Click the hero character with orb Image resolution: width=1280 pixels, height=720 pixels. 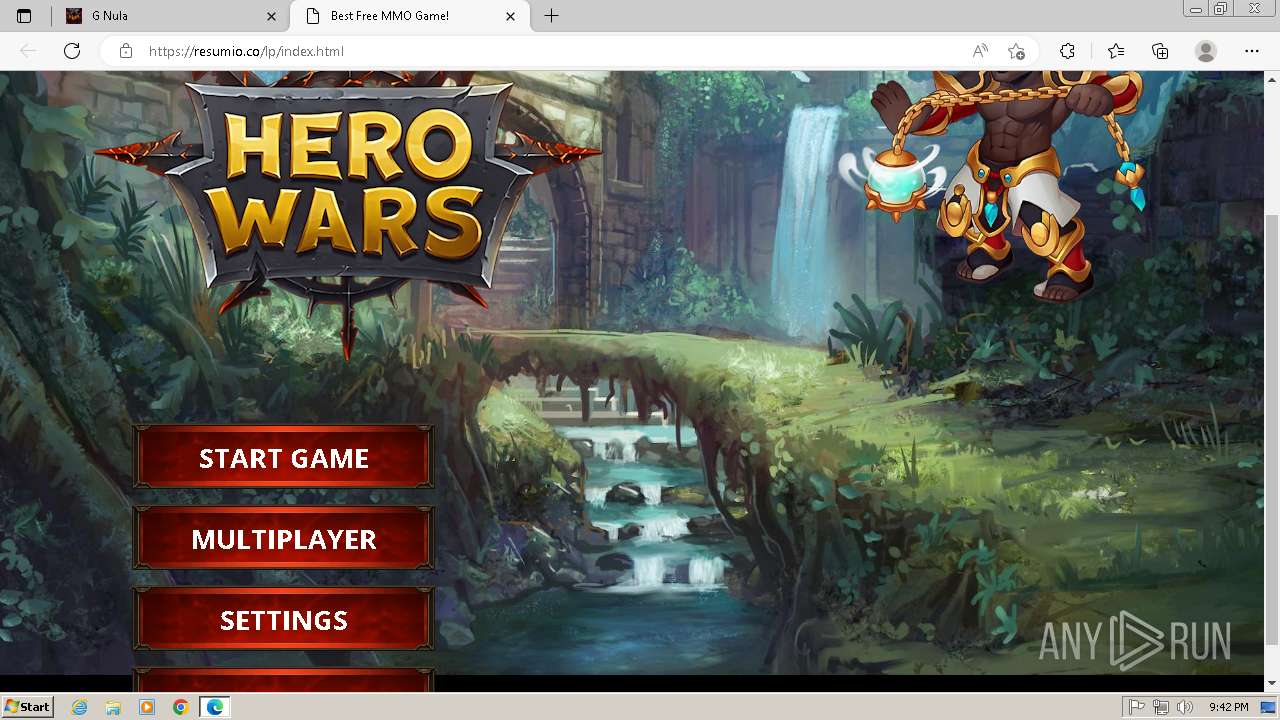tap(995, 185)
